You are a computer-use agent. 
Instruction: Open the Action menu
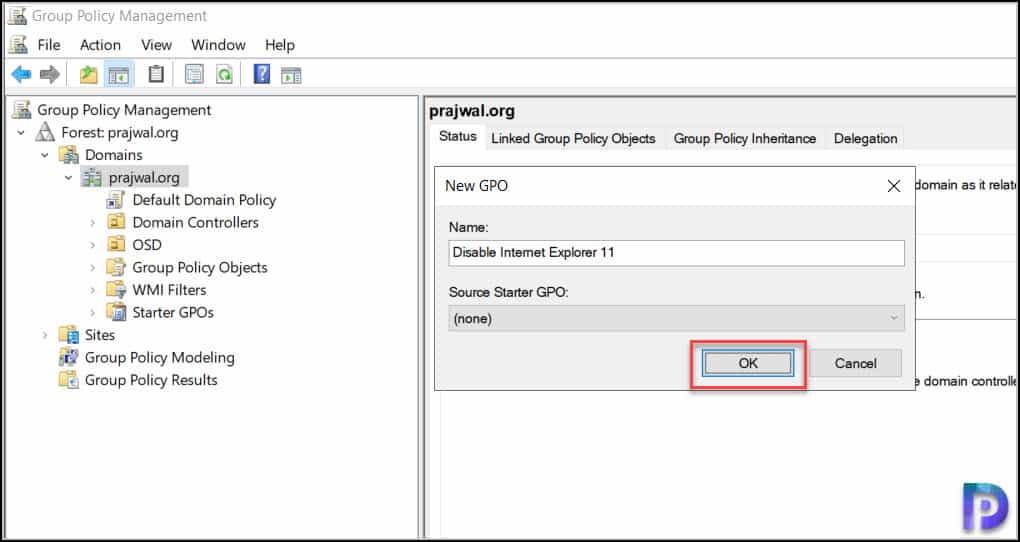click(x=100, y=45)
